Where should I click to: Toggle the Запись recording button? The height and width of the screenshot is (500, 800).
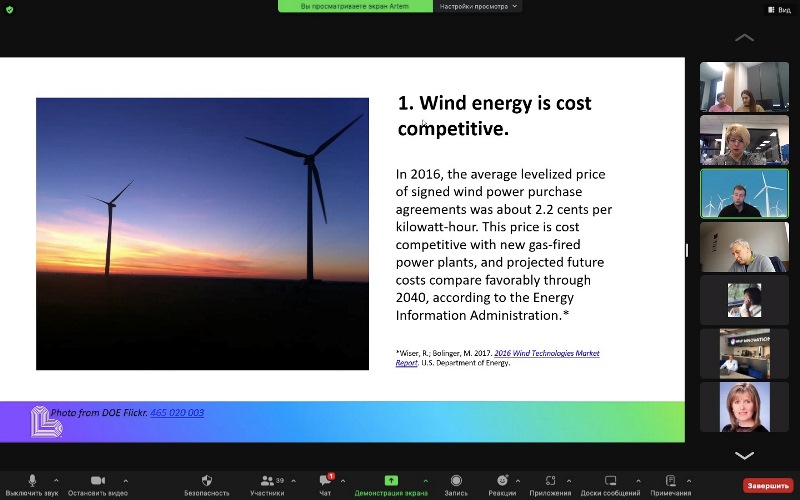(x=456, y=481)
